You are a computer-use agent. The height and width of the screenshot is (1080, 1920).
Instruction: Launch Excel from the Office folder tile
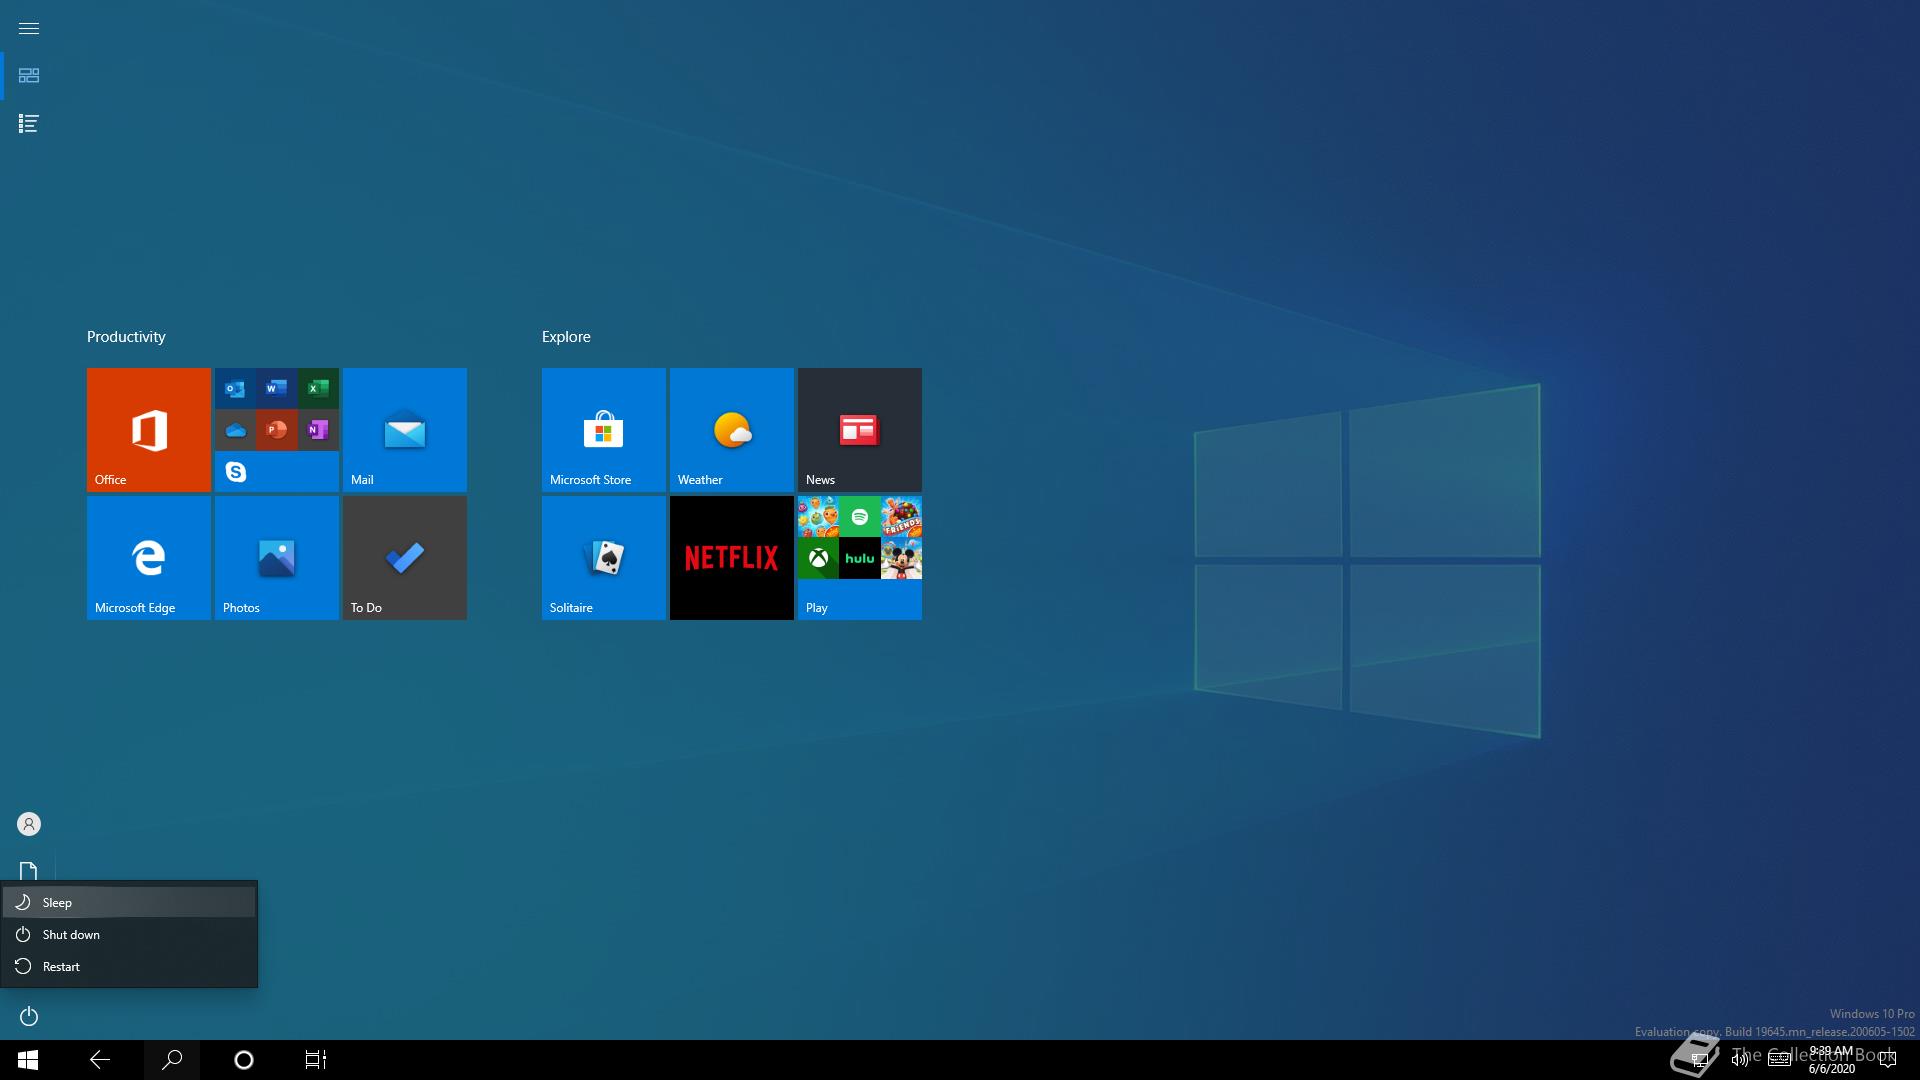(318, 388)
